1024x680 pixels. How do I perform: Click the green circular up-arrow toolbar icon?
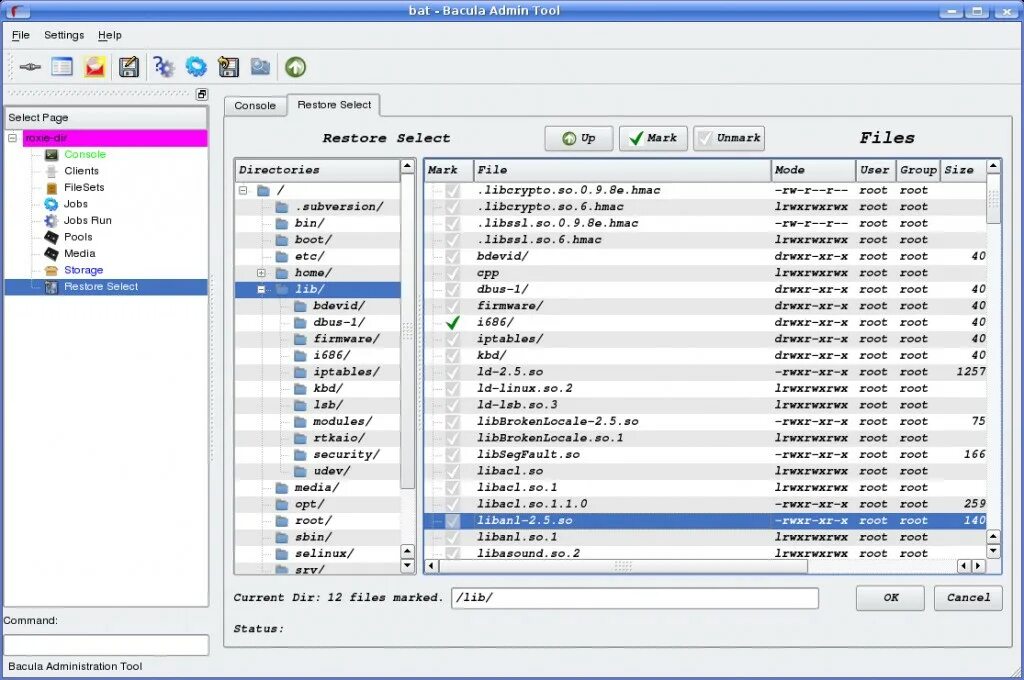pyautogui.click(x=295, y=67)
